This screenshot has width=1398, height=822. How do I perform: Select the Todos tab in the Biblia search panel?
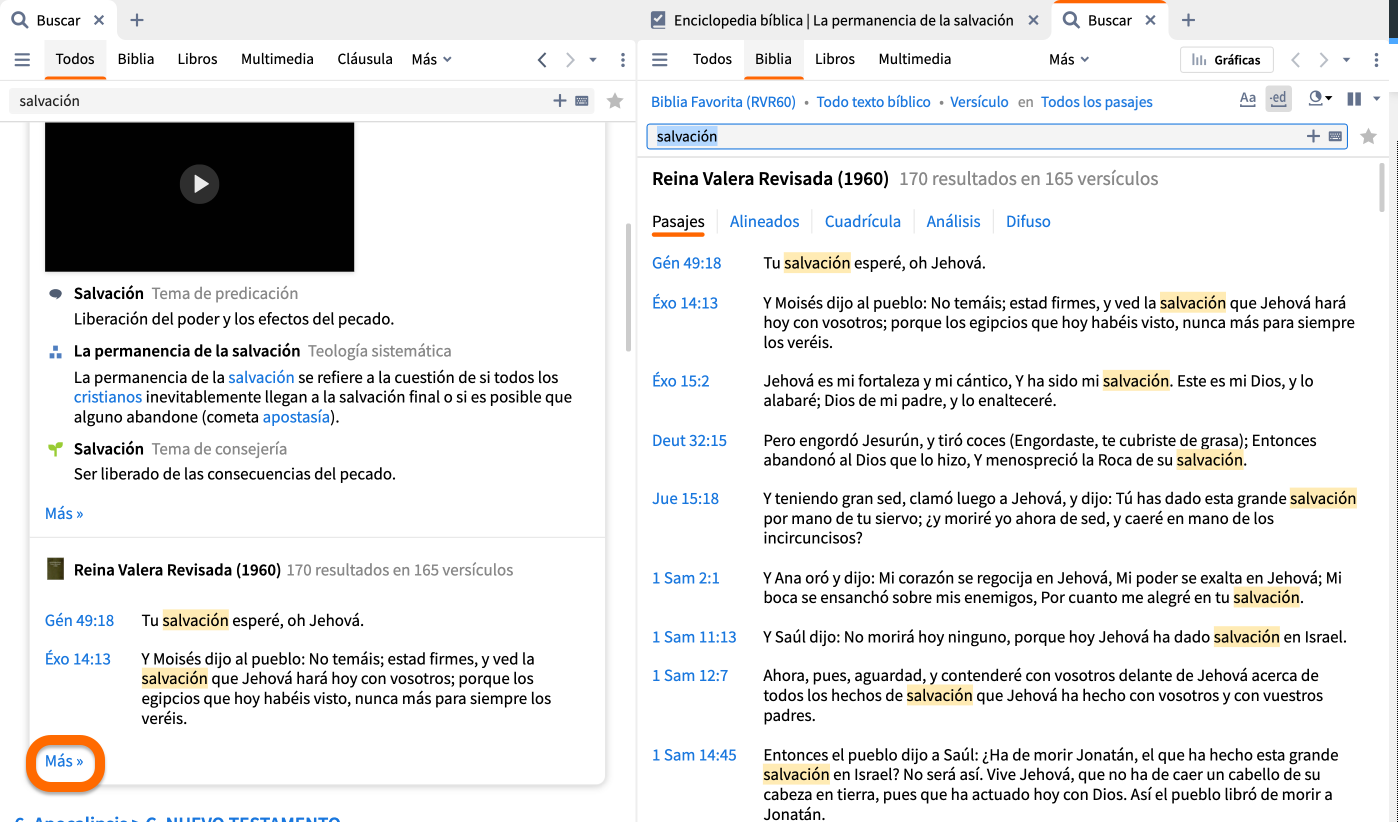pos(712,59)
